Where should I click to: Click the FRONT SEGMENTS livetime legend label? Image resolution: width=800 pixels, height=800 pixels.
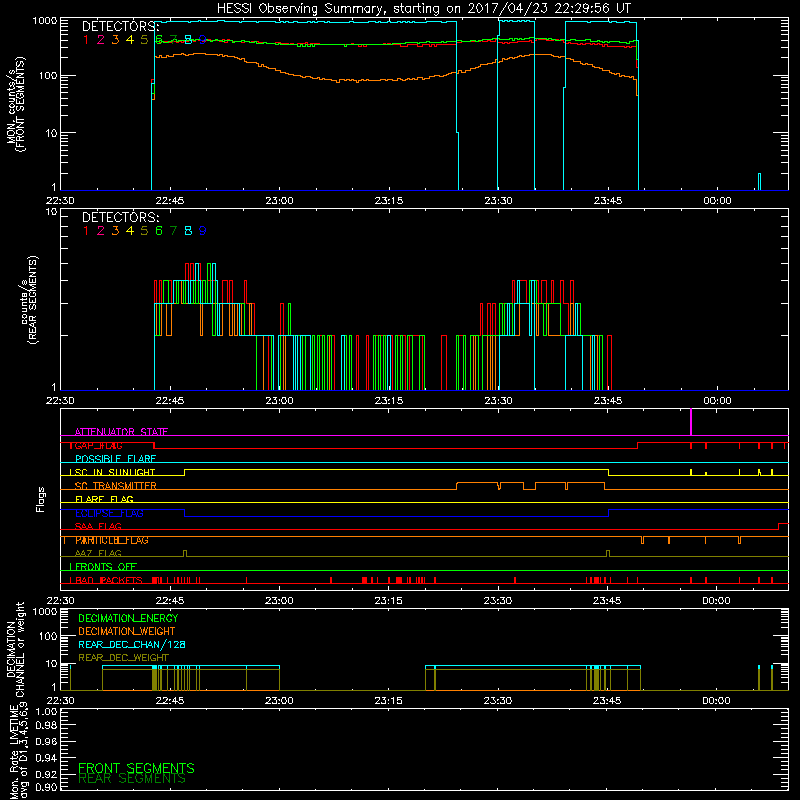(136, 768)
